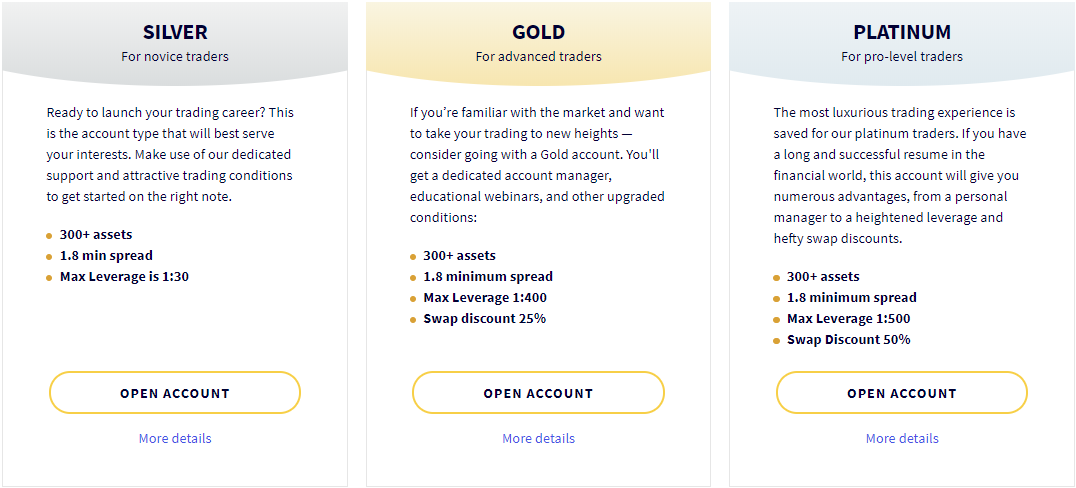The width and height of the screenshot is (1076, 488).
Task: Click the "300+ assets" bullet in Gold card
Action: (x=459, y=255)
